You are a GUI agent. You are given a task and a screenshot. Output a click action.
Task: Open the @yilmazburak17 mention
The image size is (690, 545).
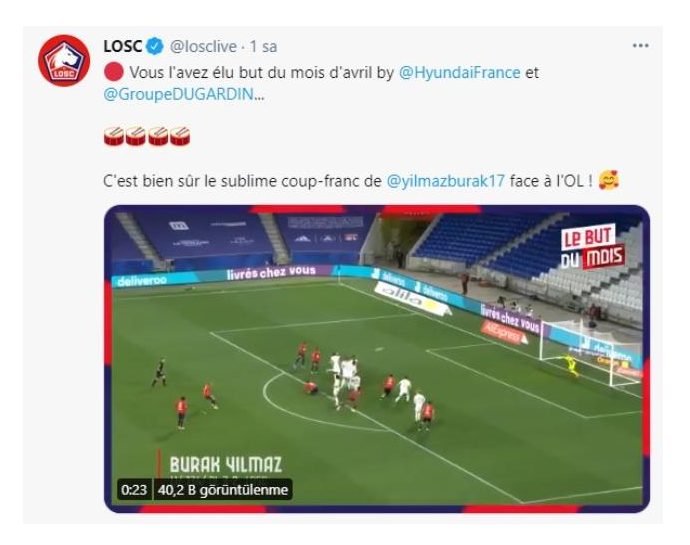coord(445,181)
